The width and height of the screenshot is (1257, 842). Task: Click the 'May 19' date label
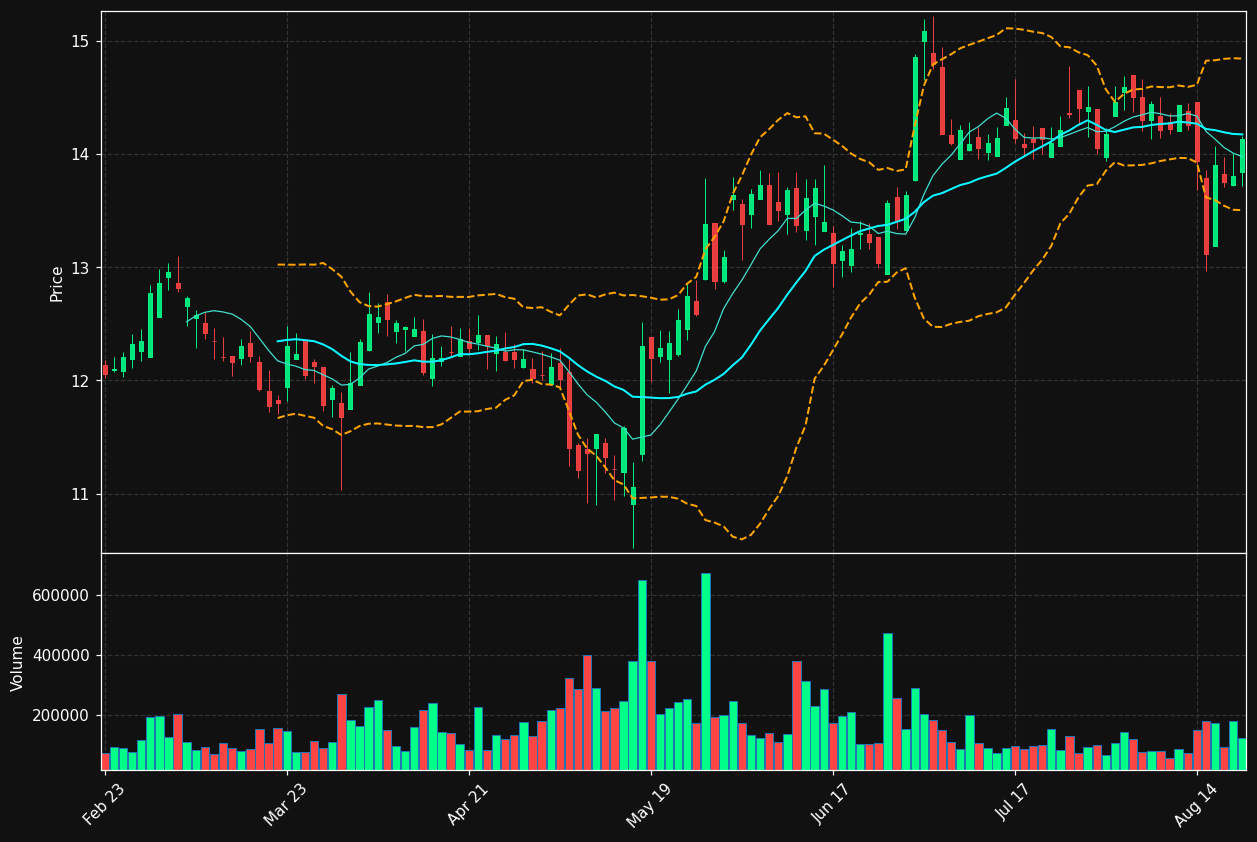650,804
